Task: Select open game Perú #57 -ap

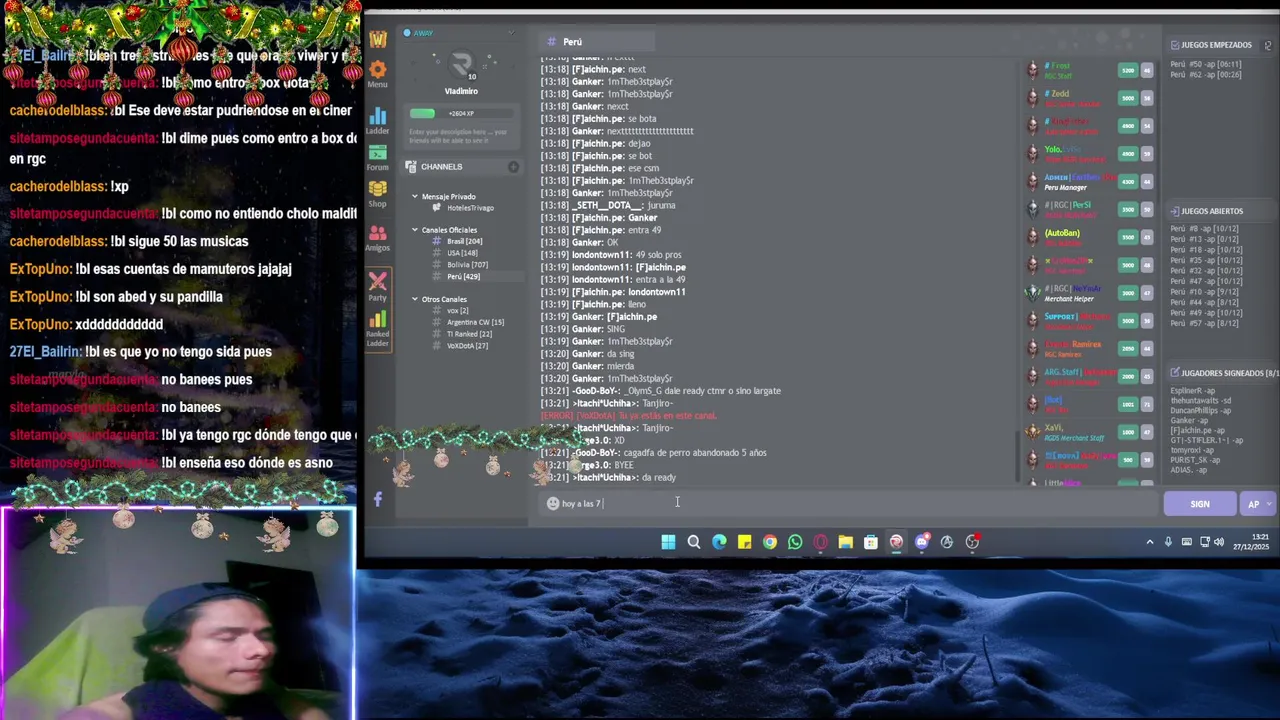Action: click(x=1205, y=324)
